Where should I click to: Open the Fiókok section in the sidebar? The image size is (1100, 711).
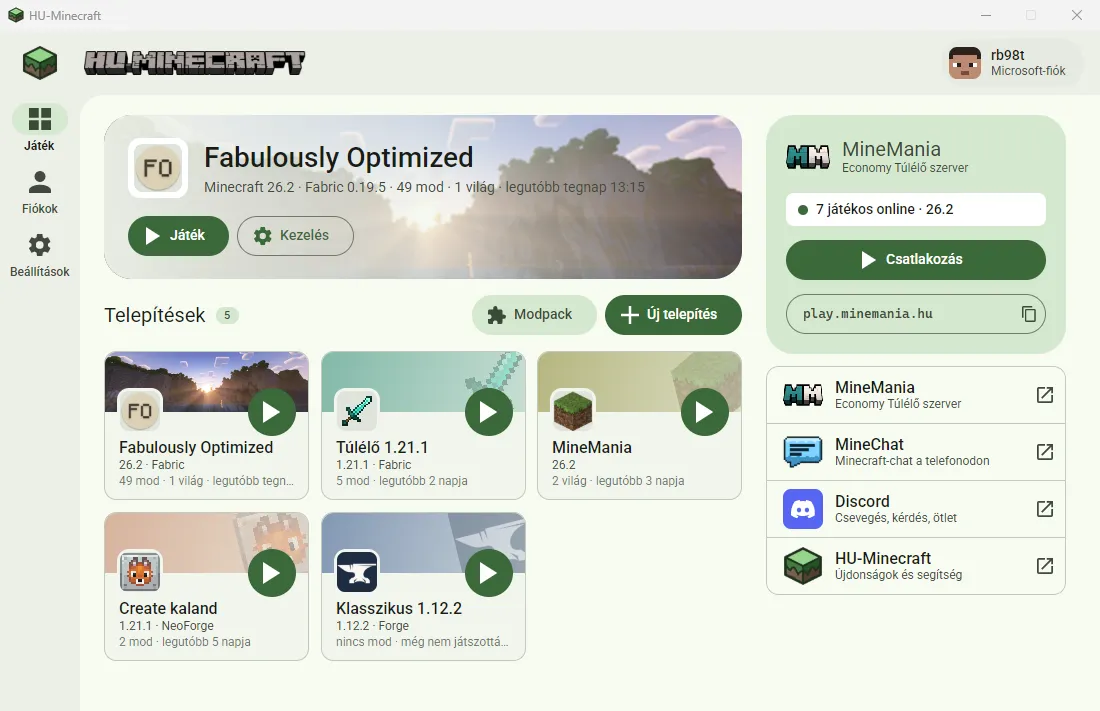39,192
